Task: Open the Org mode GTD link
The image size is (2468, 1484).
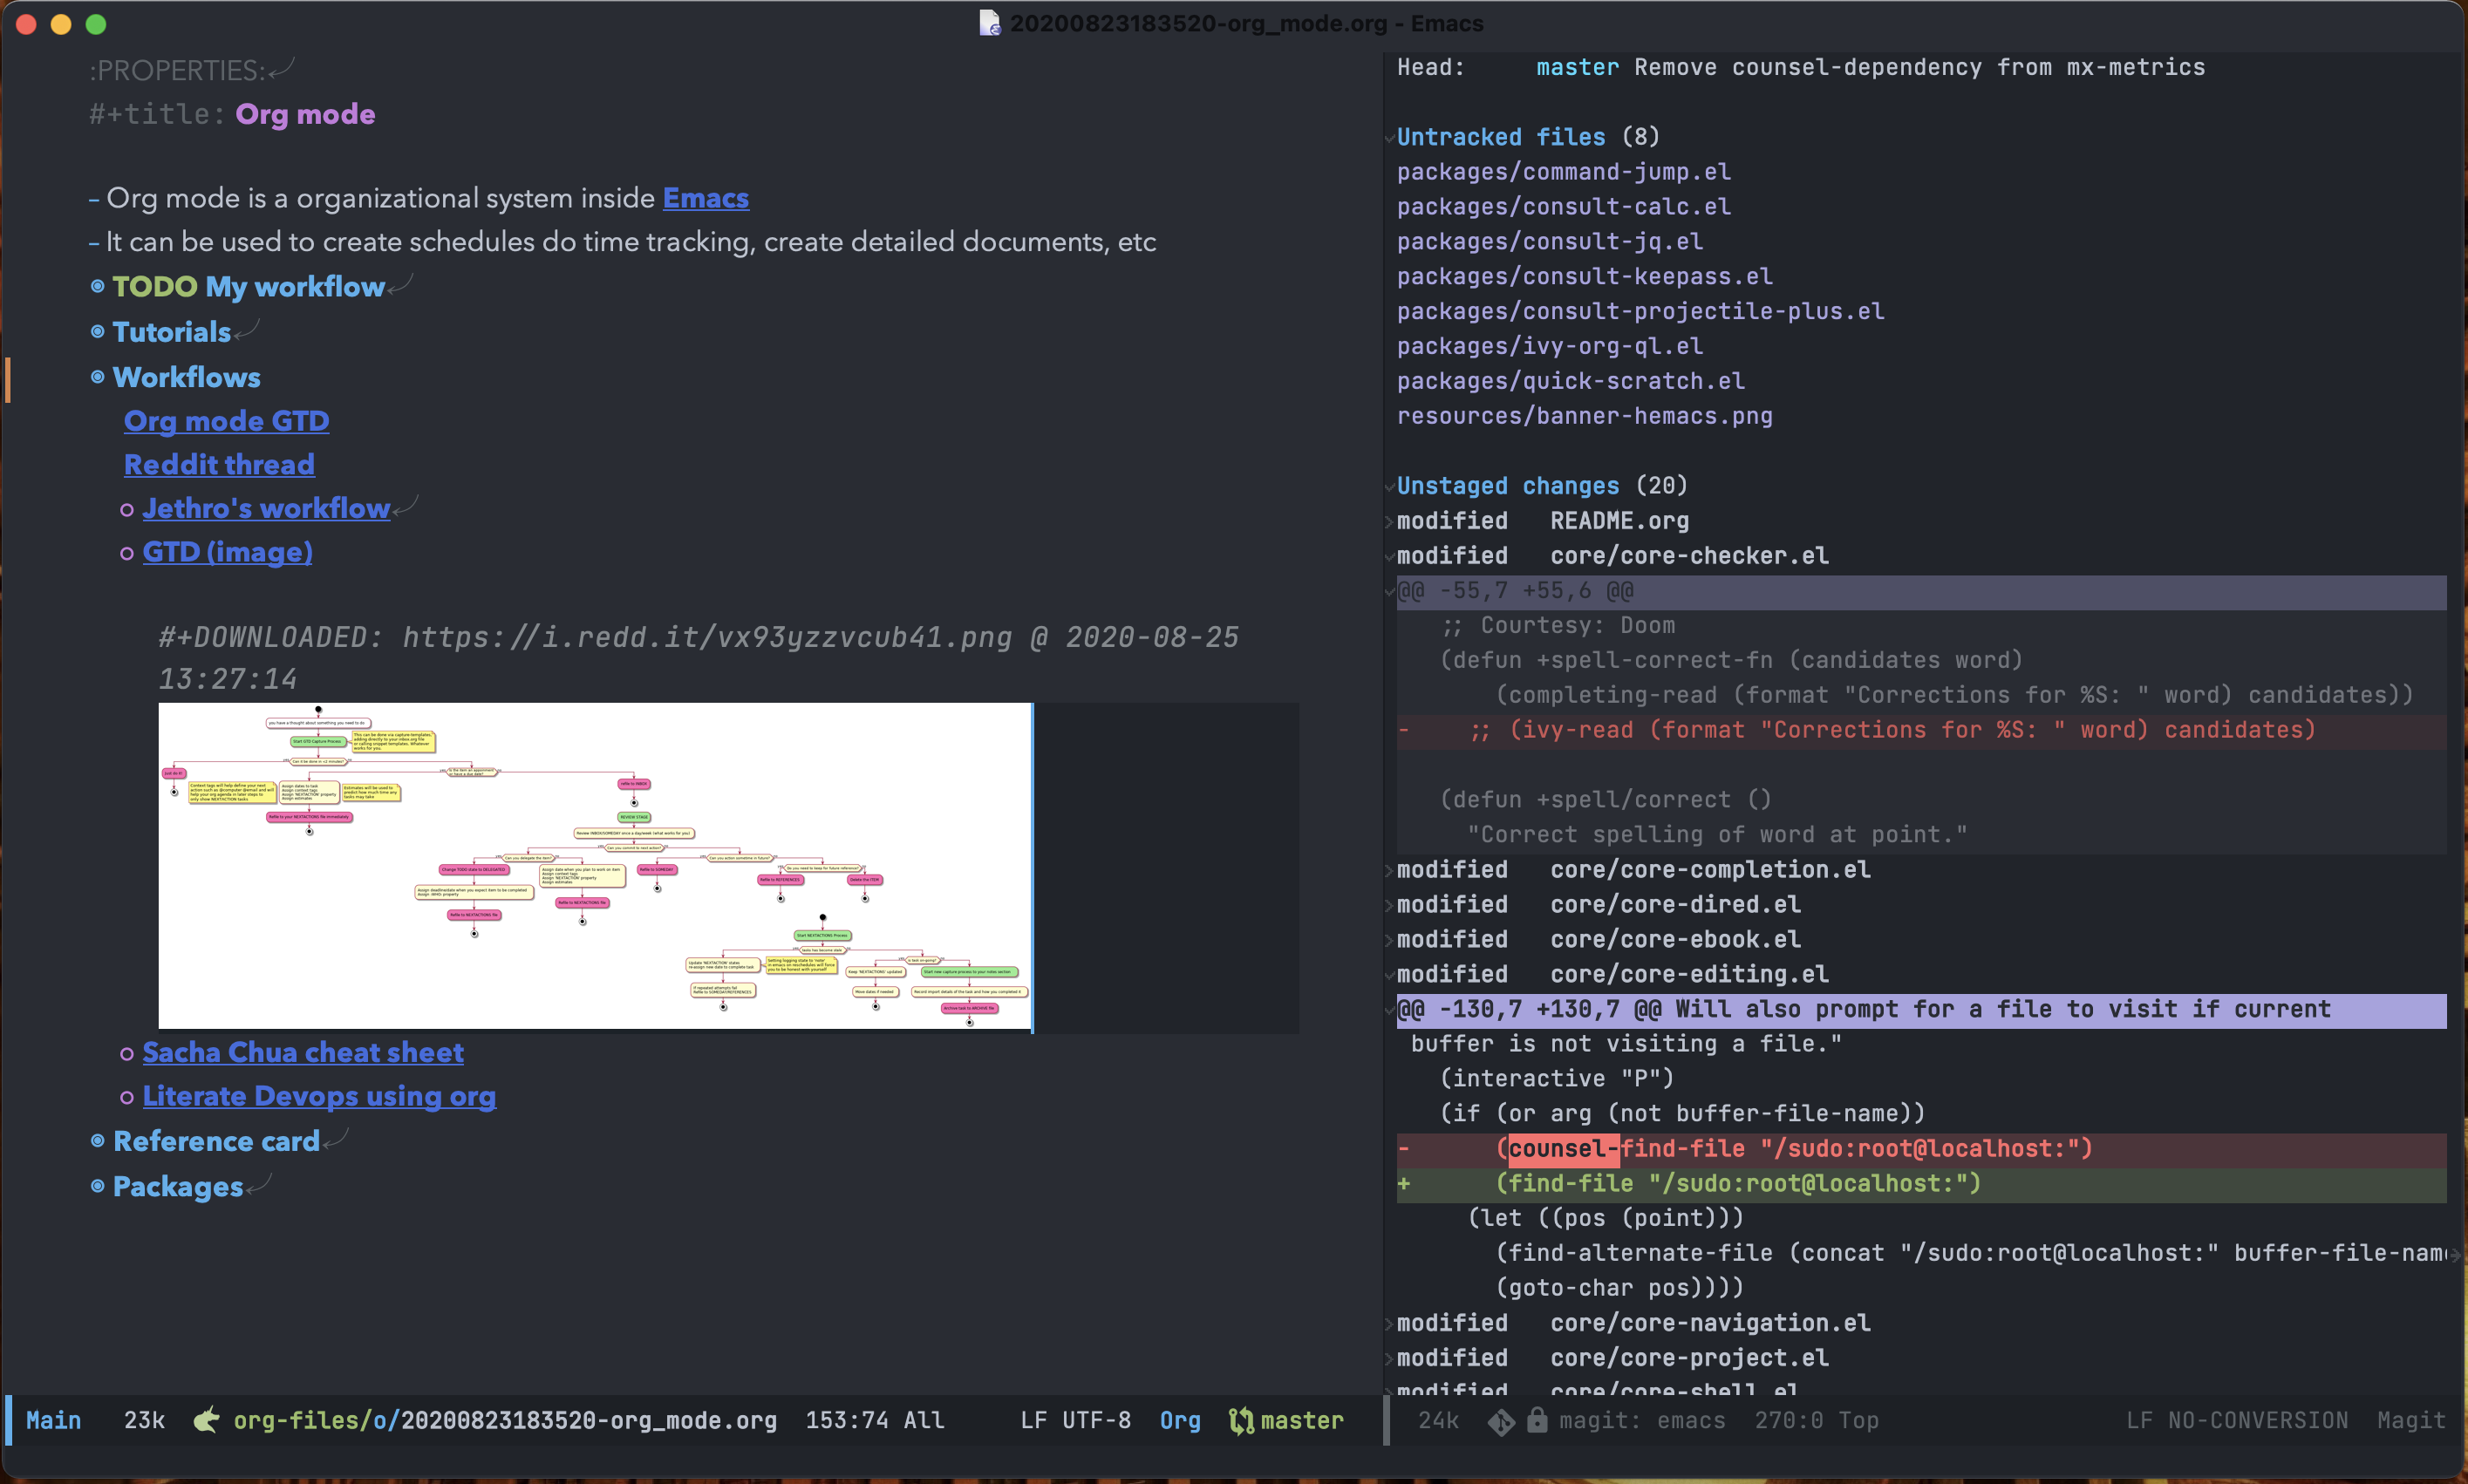Action: pos(226,421)
